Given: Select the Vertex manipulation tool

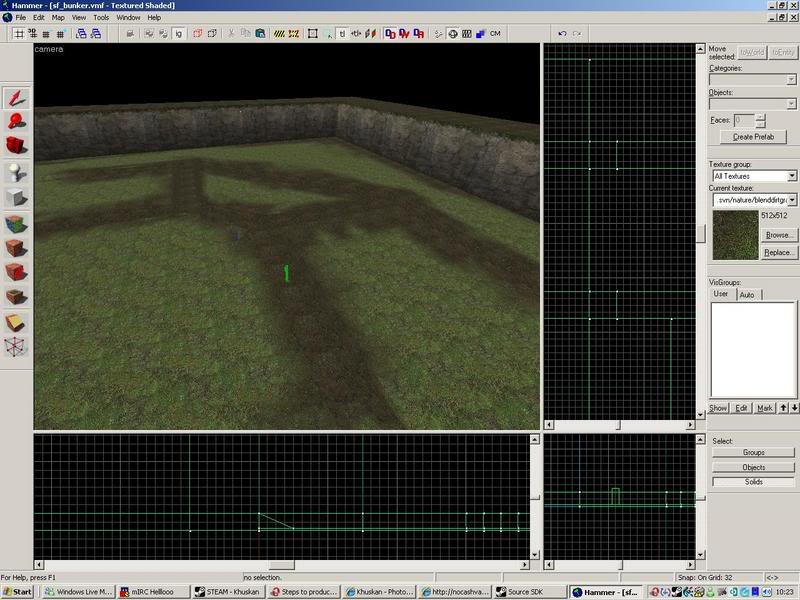Looking at the screenshot, I should [x=17, y=347].
